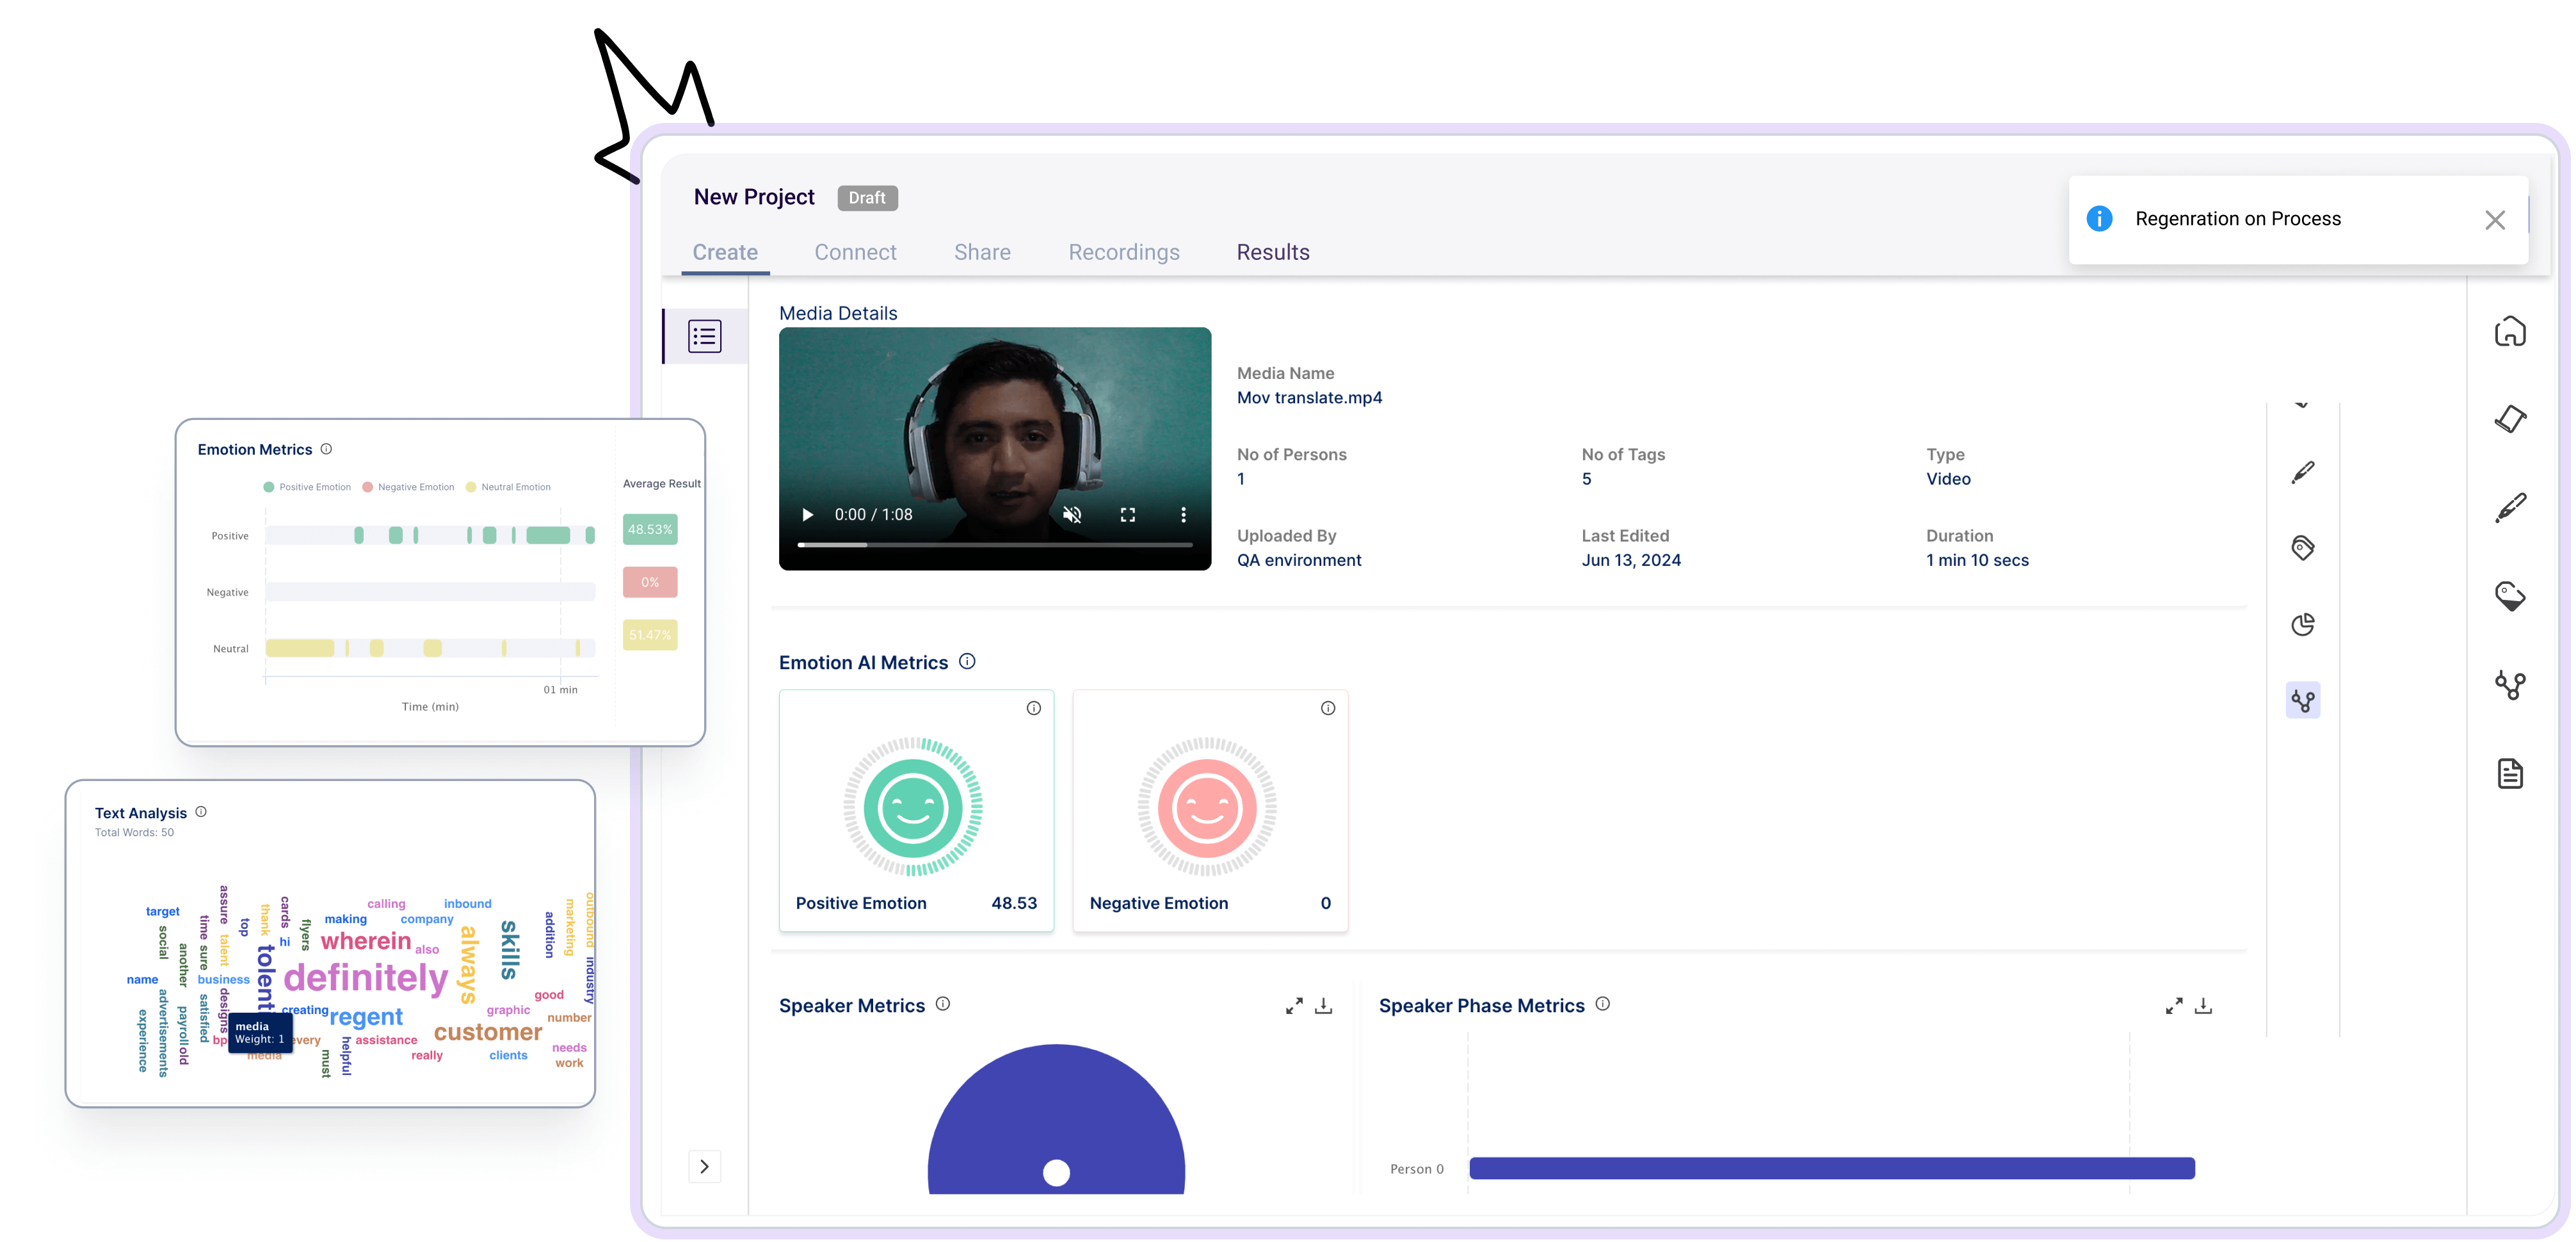Show info for Positive Emotion card
This screenshot has height=1242, width=2576.
coord(1034,708)
